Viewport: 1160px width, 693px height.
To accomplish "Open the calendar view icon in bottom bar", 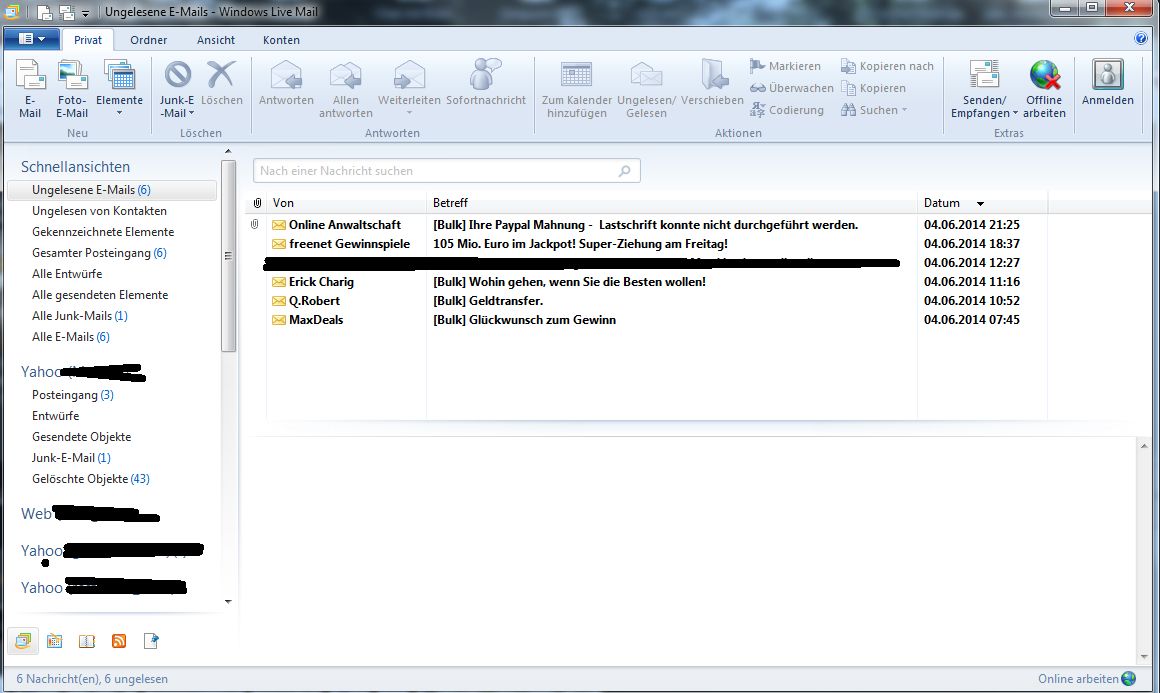I will [55, 641].
